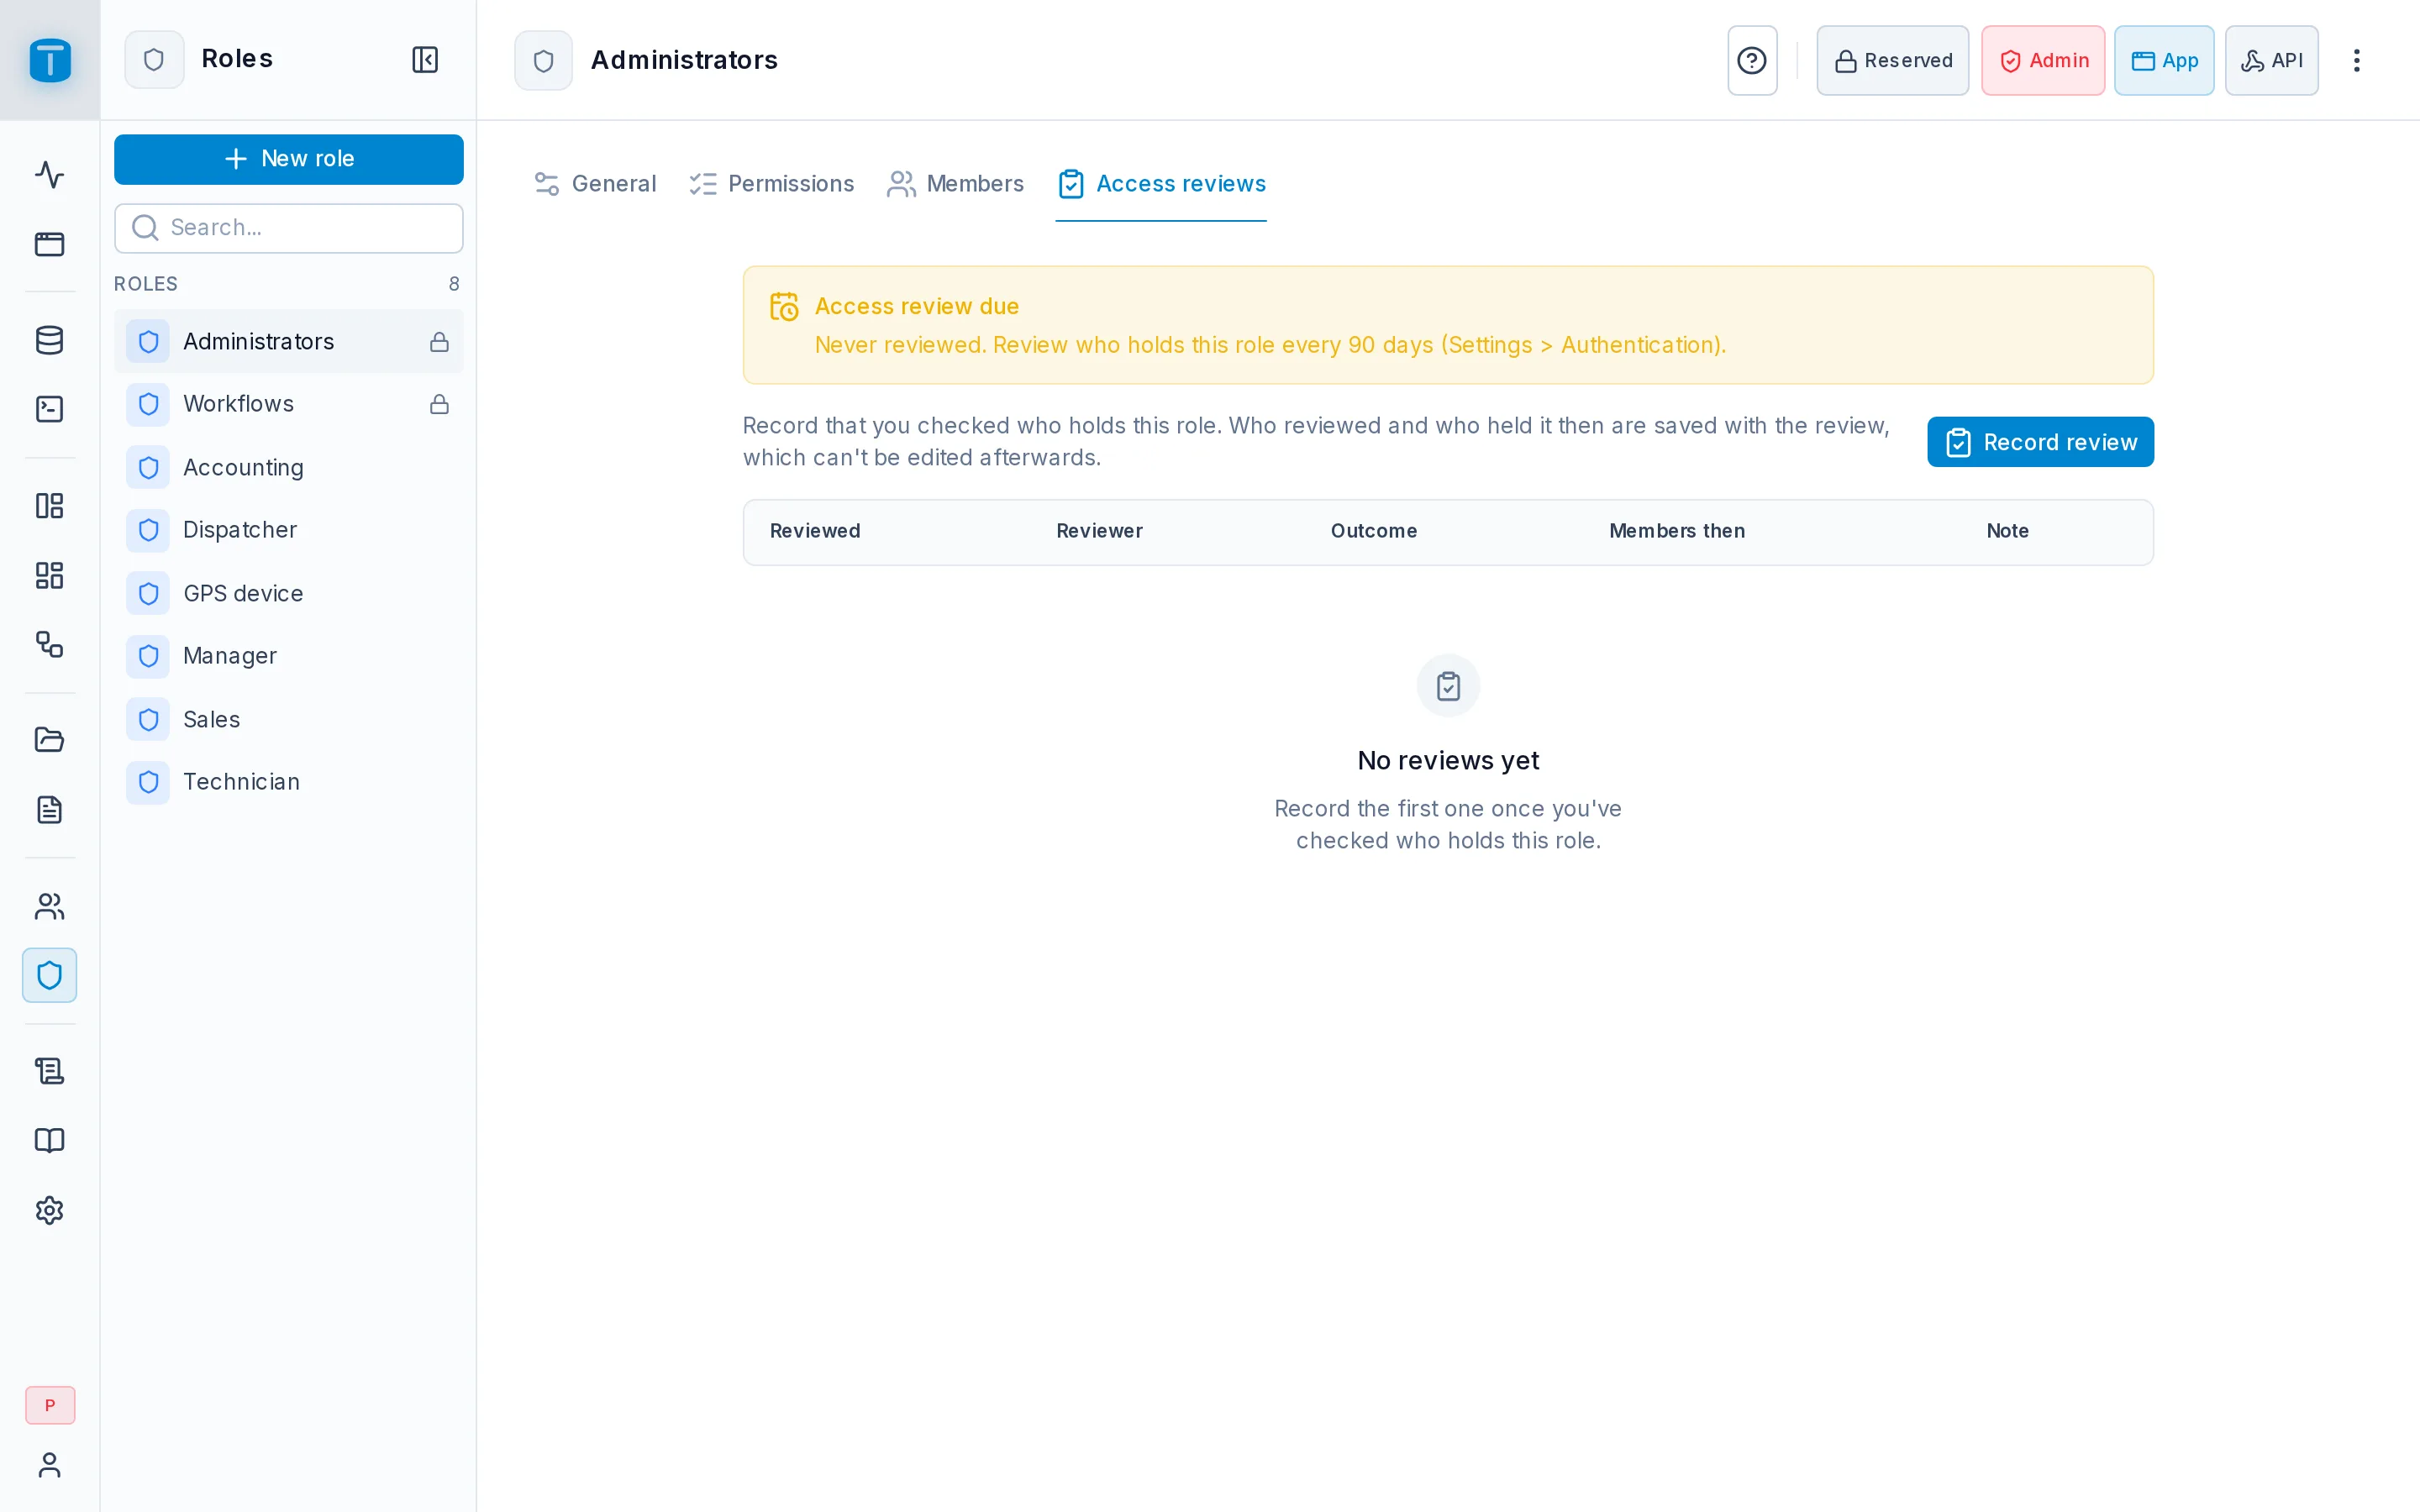Select the Accounting role
The image size is (2420, 1512).
289,467
